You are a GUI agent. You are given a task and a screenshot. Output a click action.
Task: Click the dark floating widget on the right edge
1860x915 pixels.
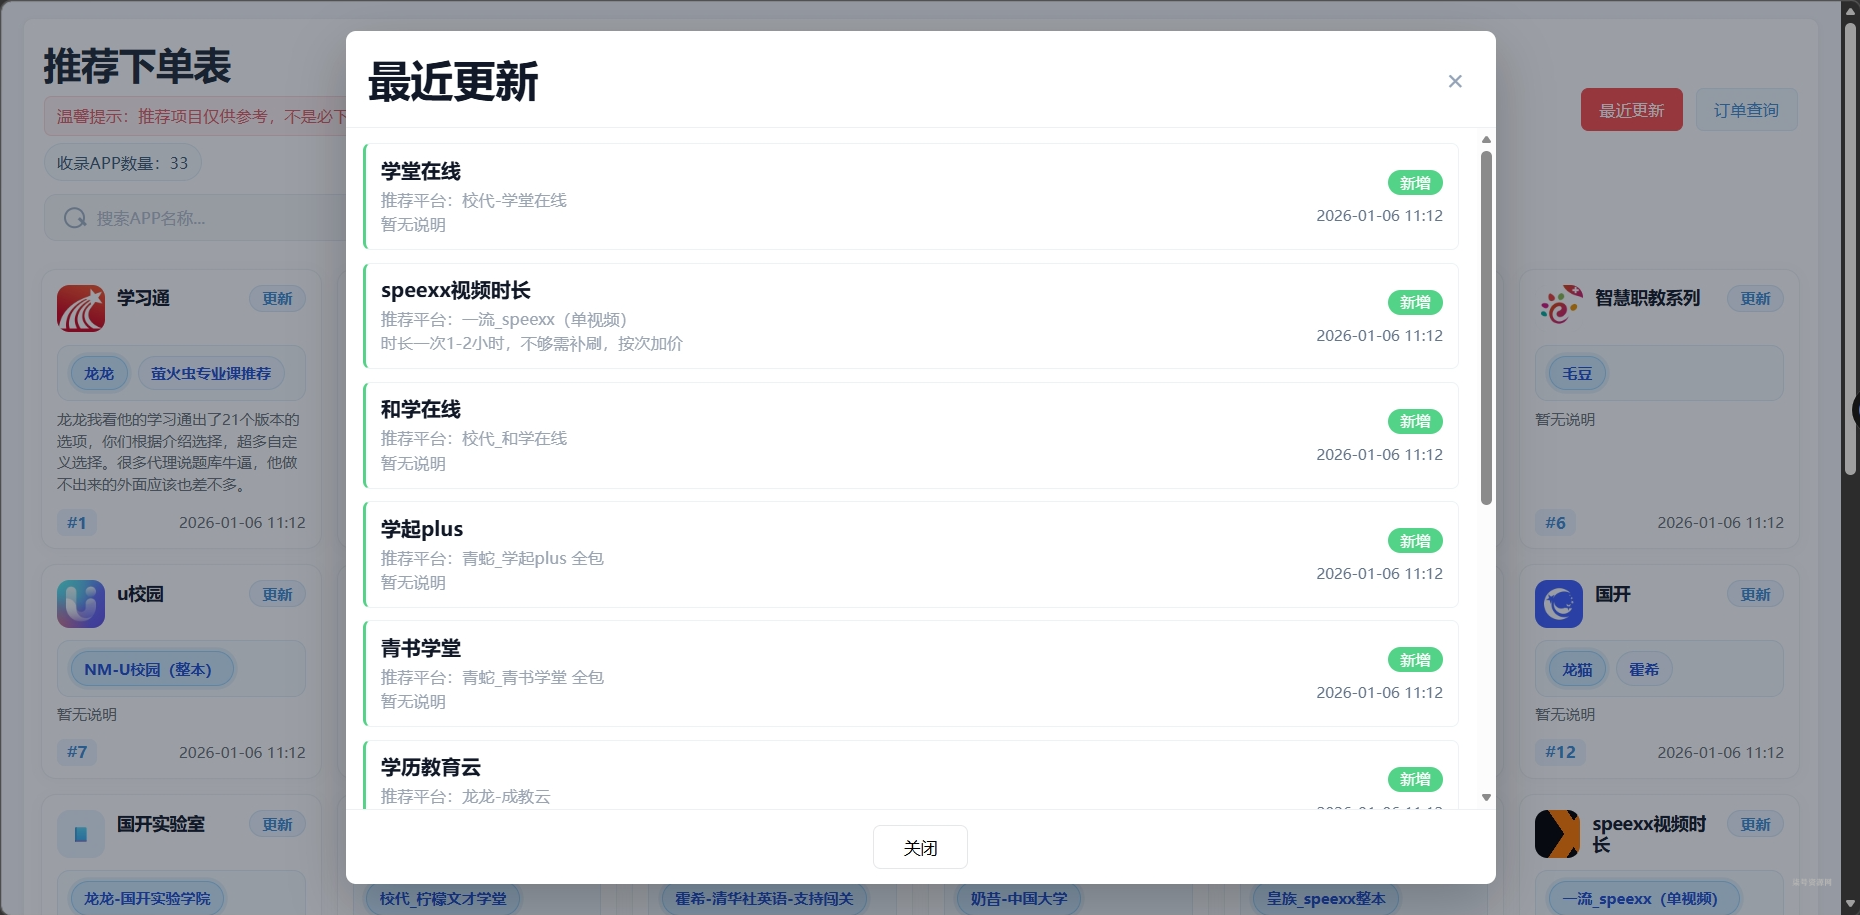1855,410
